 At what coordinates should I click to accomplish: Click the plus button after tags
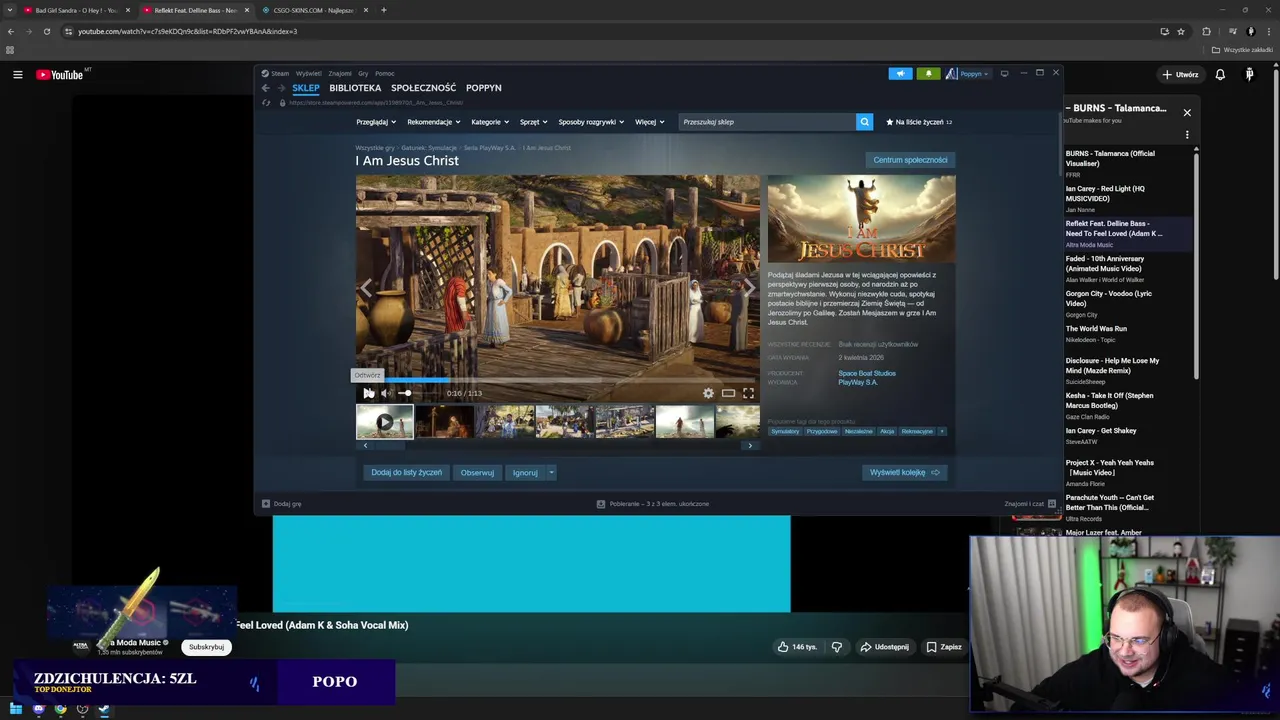click(x=942, y=431)
